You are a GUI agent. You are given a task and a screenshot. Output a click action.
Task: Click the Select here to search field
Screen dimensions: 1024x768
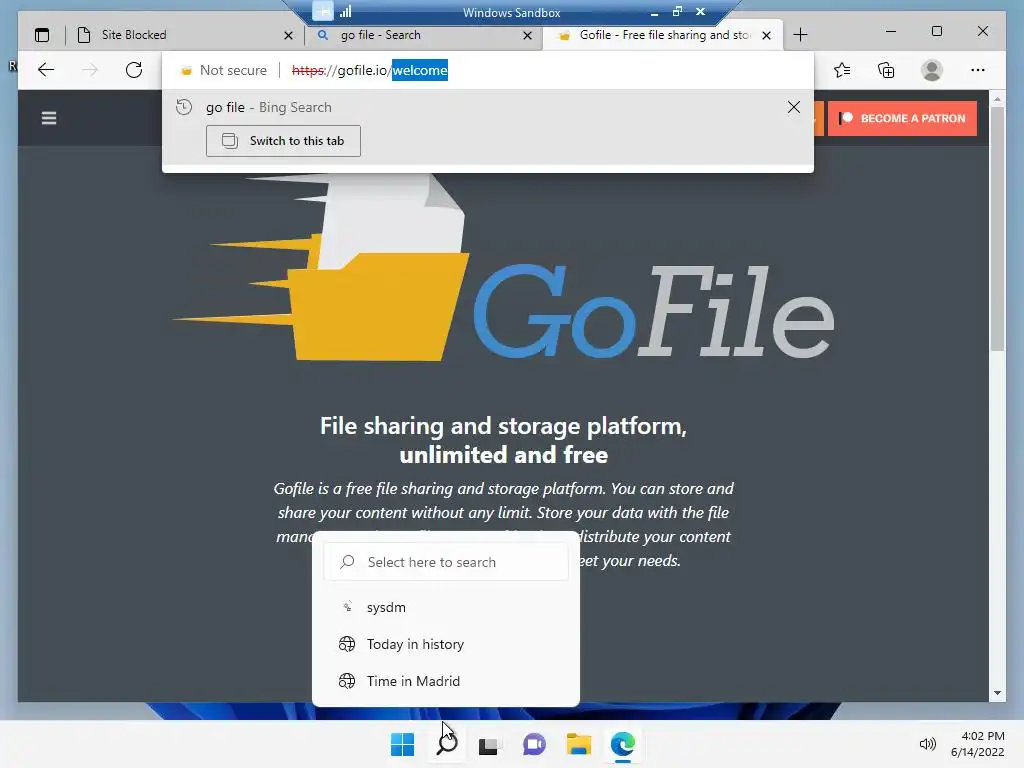446,562
